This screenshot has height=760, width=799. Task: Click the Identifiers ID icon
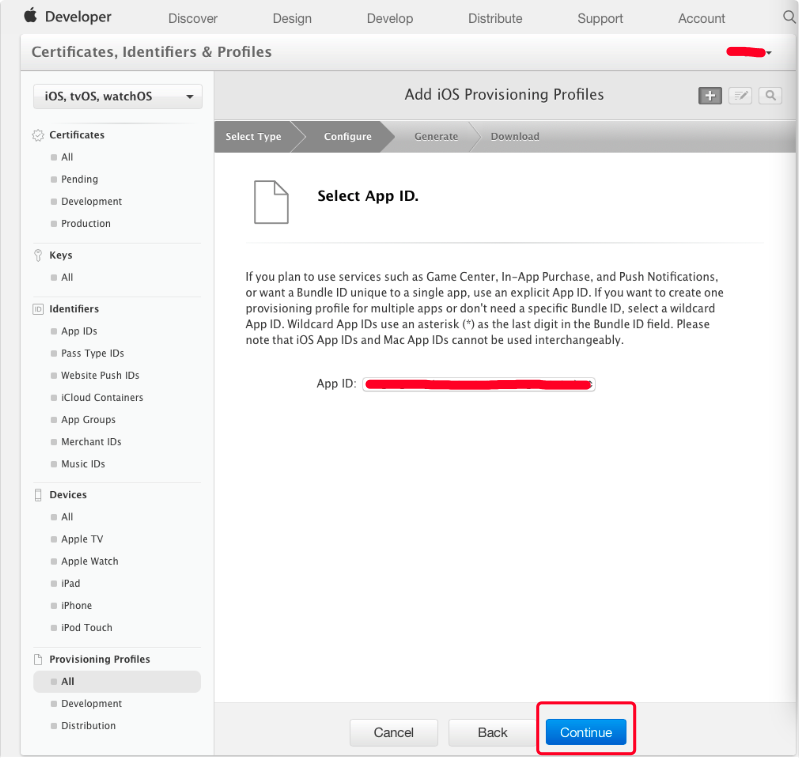(38, 309)
